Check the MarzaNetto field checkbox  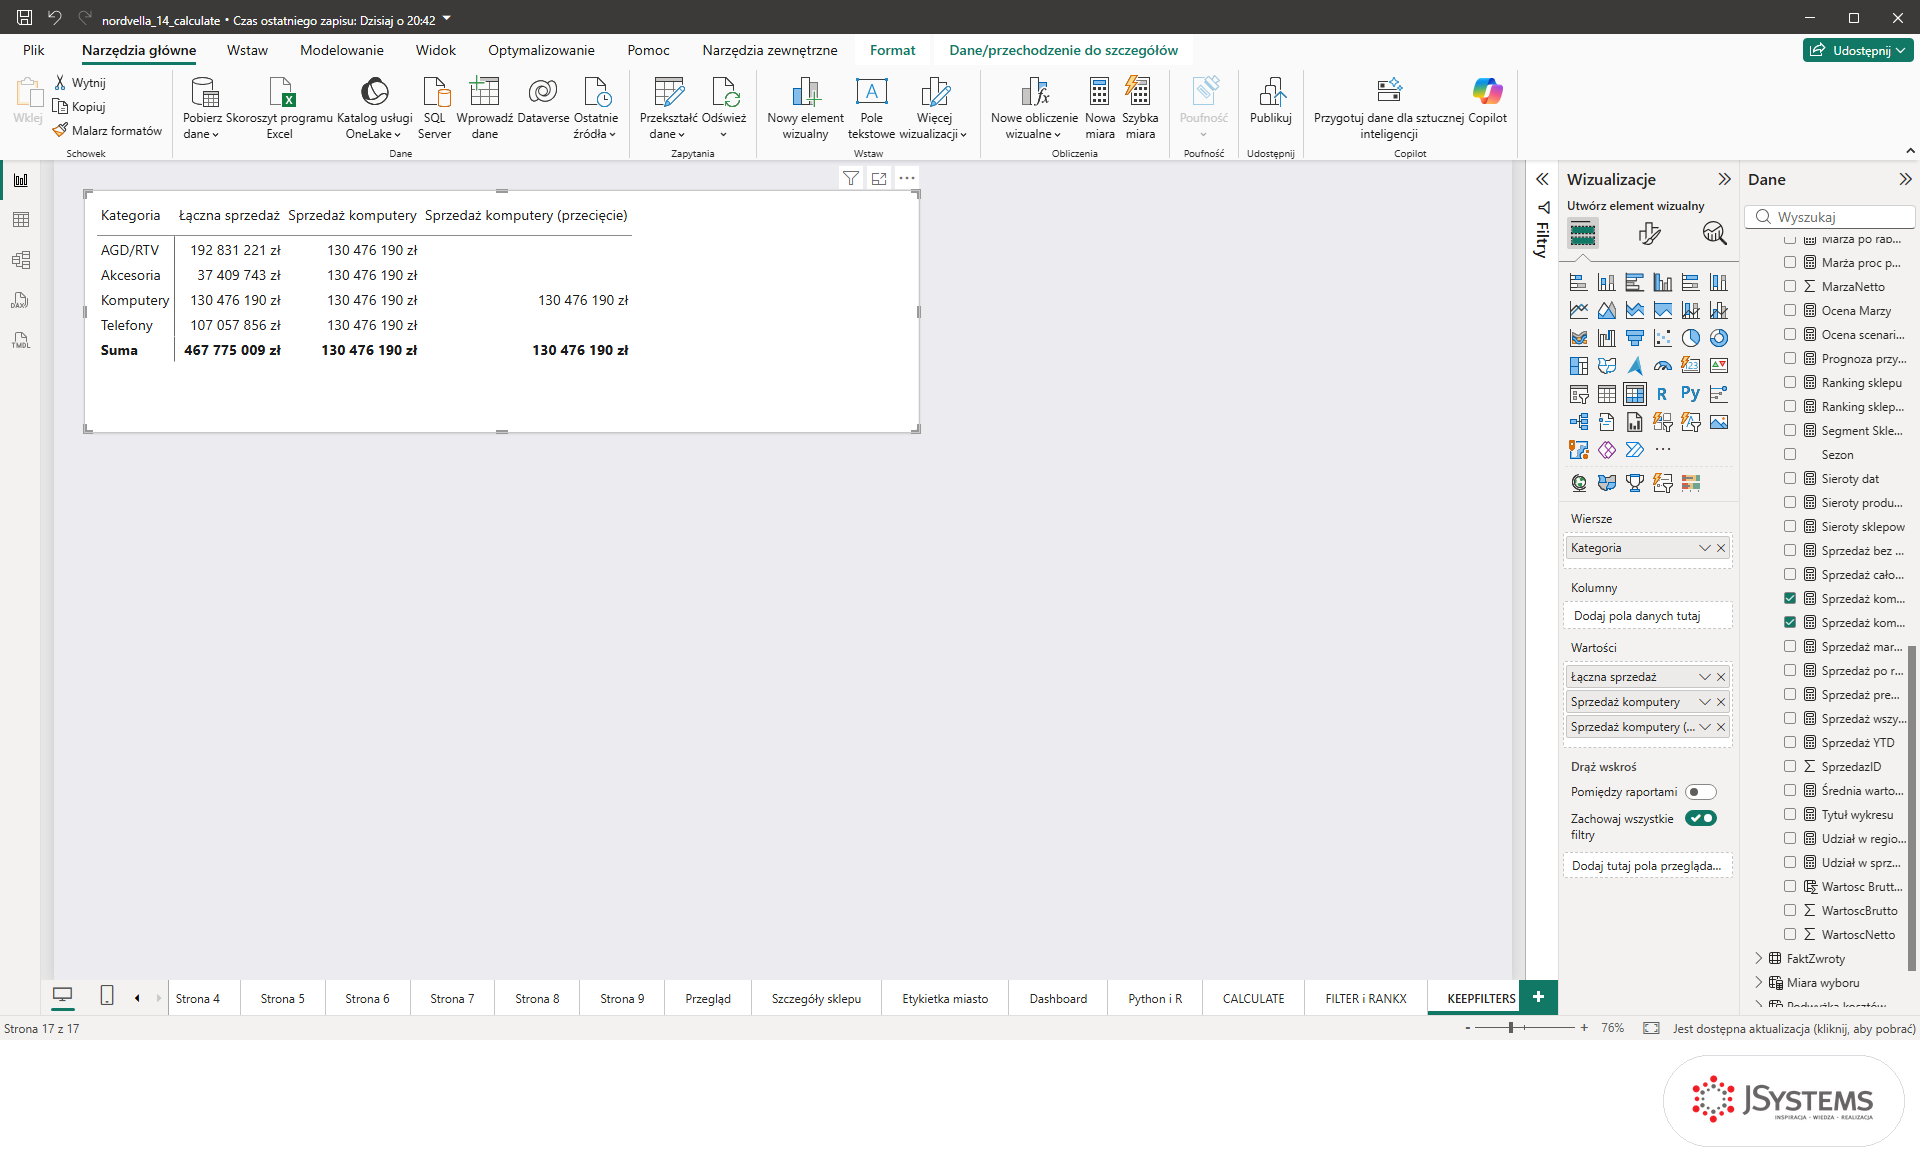pyautogui.click(x=1790, y=286)
